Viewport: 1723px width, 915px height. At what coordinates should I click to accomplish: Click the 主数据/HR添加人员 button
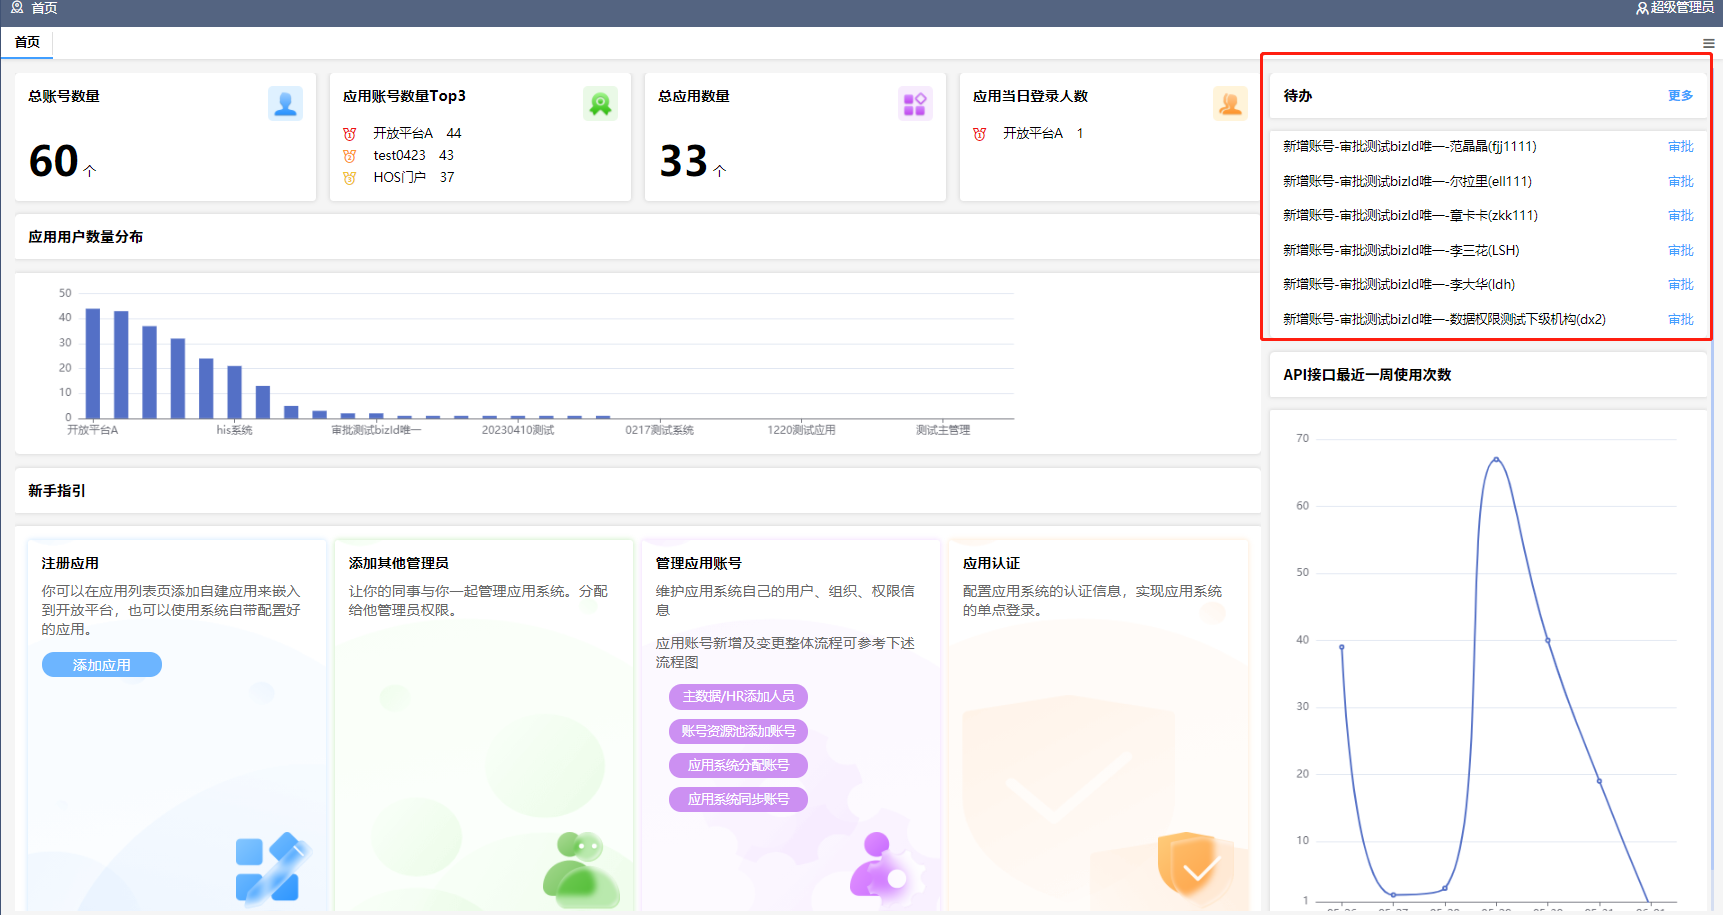(738, 697)
